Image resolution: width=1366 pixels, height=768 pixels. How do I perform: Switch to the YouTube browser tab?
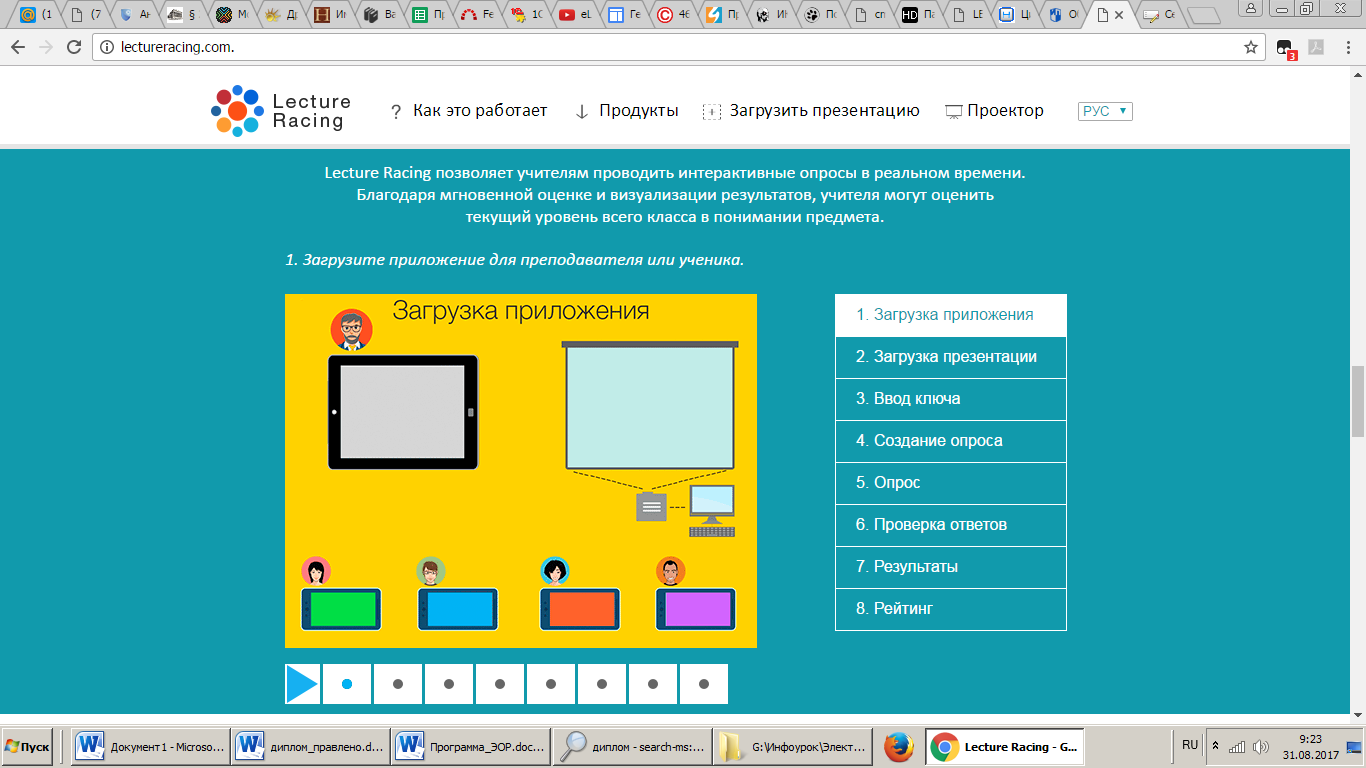coord(576,14)
